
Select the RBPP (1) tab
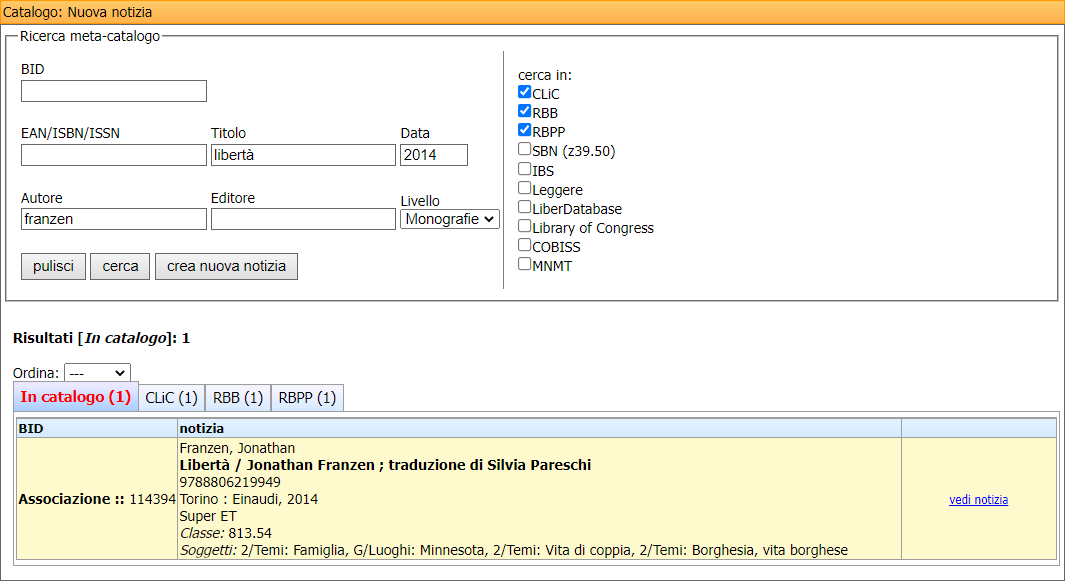coord(307,398)
